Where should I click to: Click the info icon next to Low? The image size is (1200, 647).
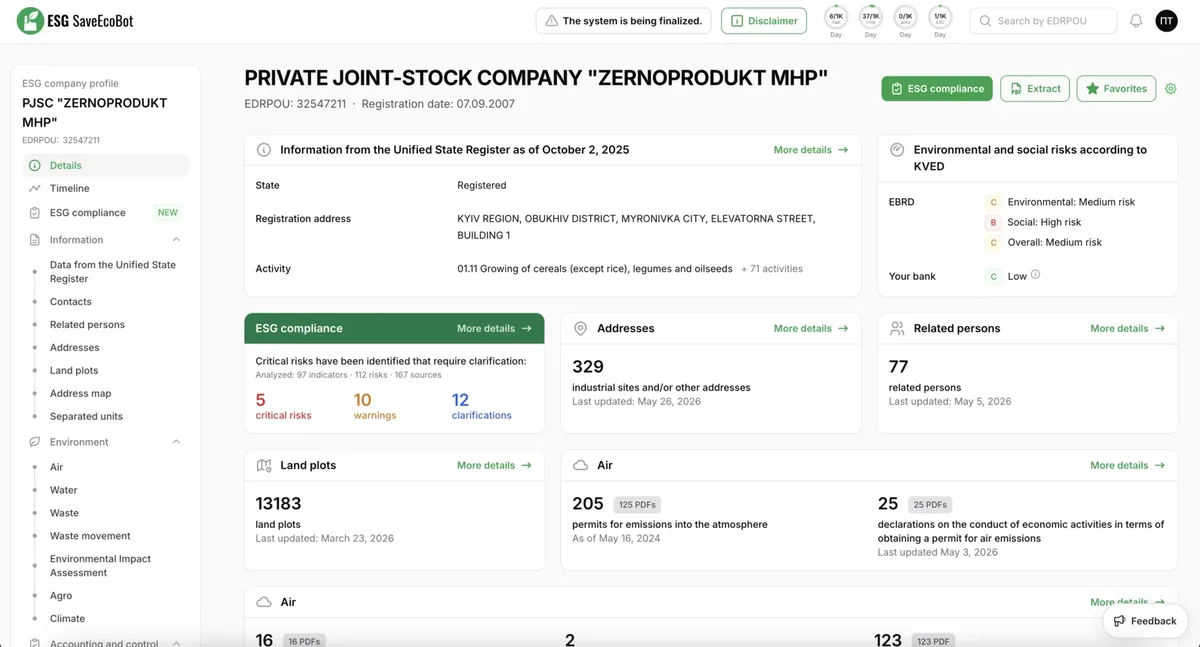tap(1035, 275)
